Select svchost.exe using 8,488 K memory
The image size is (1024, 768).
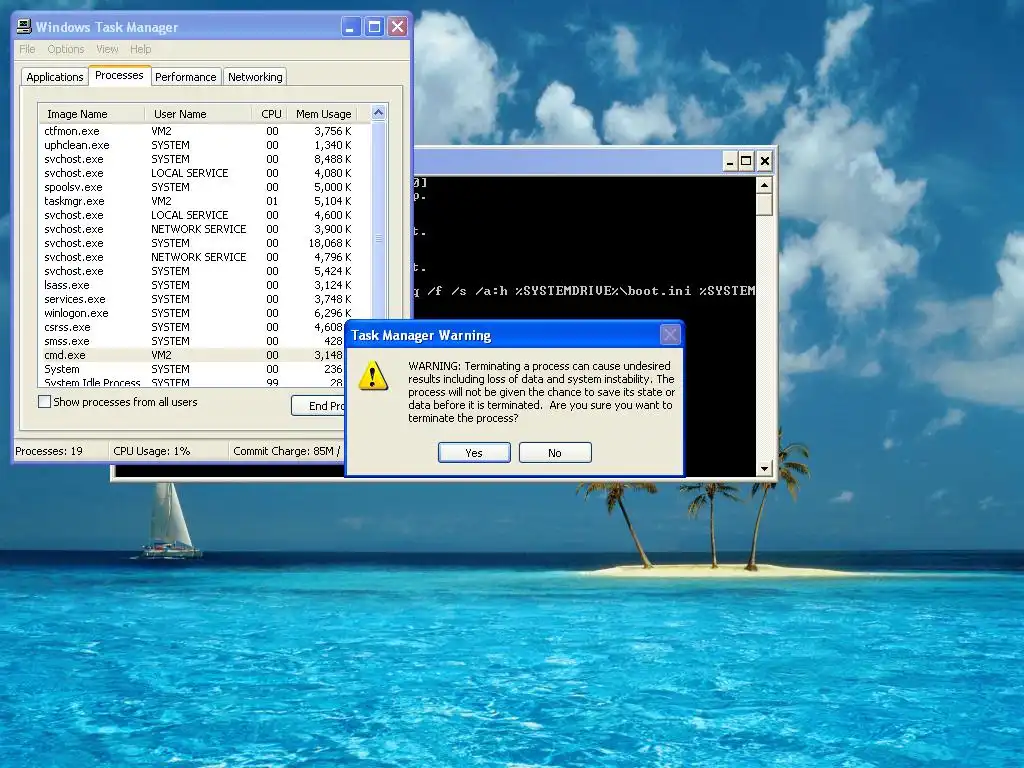click(204, 159)
